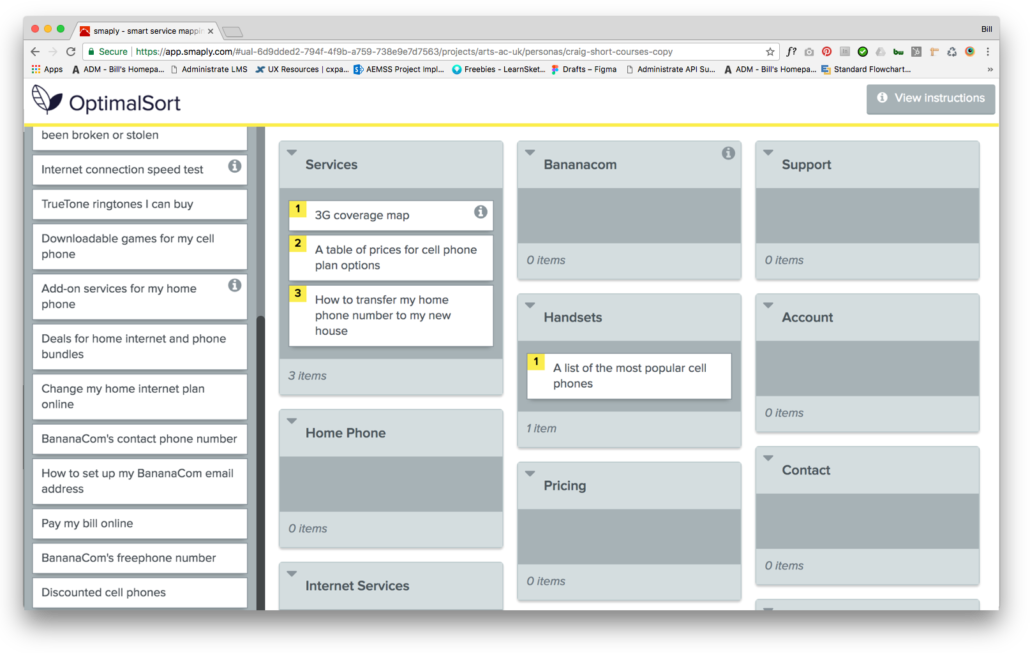This screenshot has height=653, width=1030.
Task: Open the AEMSS Project Impl... bookmark
Action: click(399, 69)
